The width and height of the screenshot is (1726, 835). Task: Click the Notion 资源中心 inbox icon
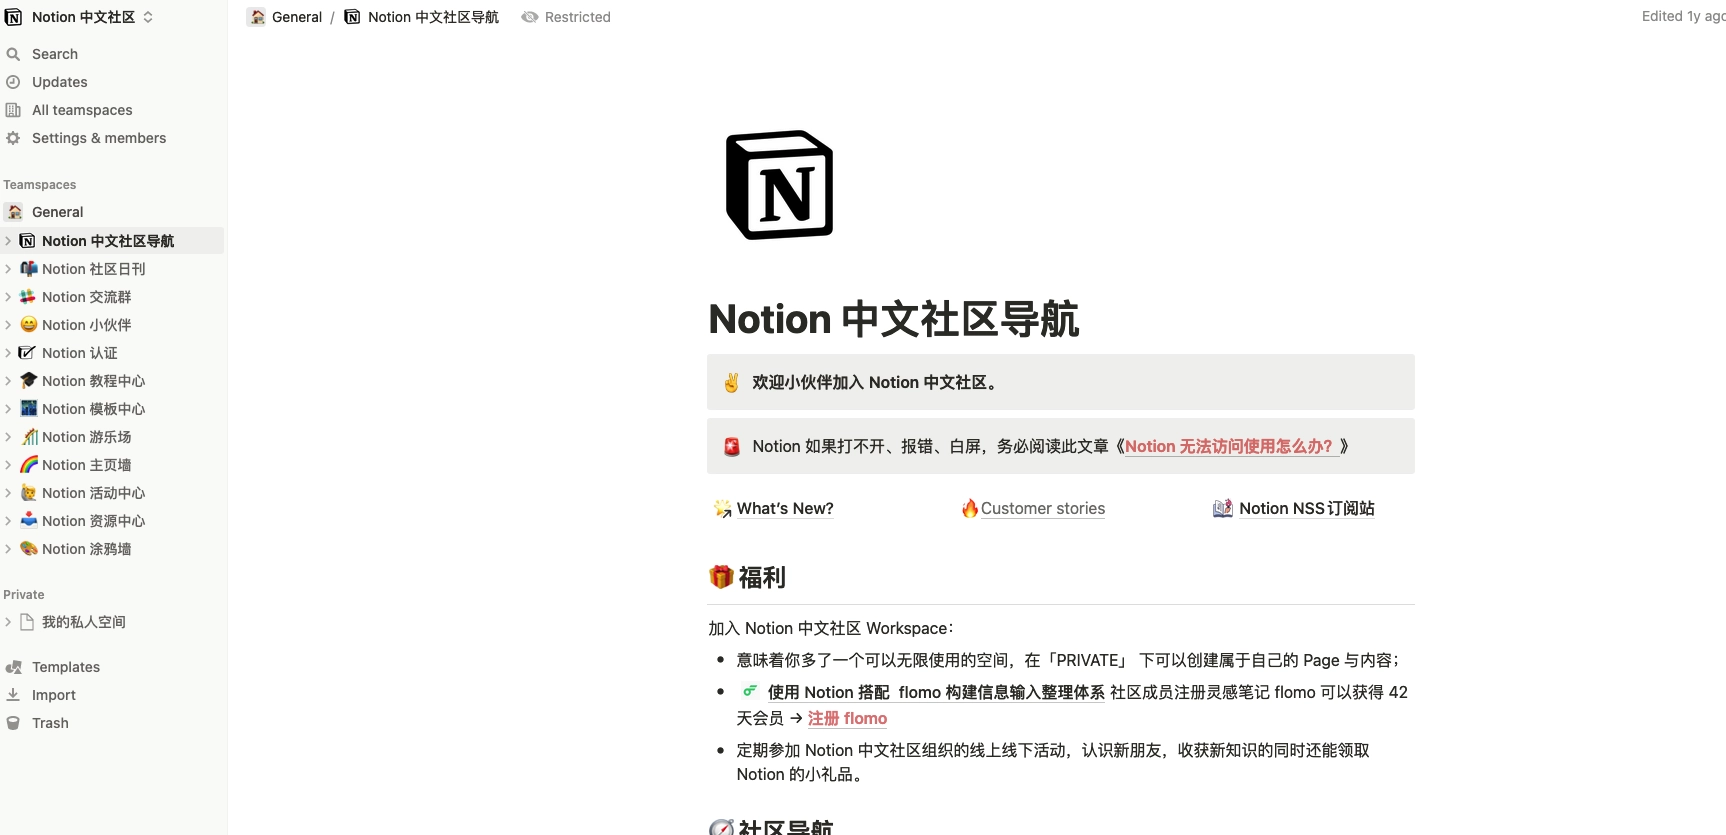pos(29,521)
